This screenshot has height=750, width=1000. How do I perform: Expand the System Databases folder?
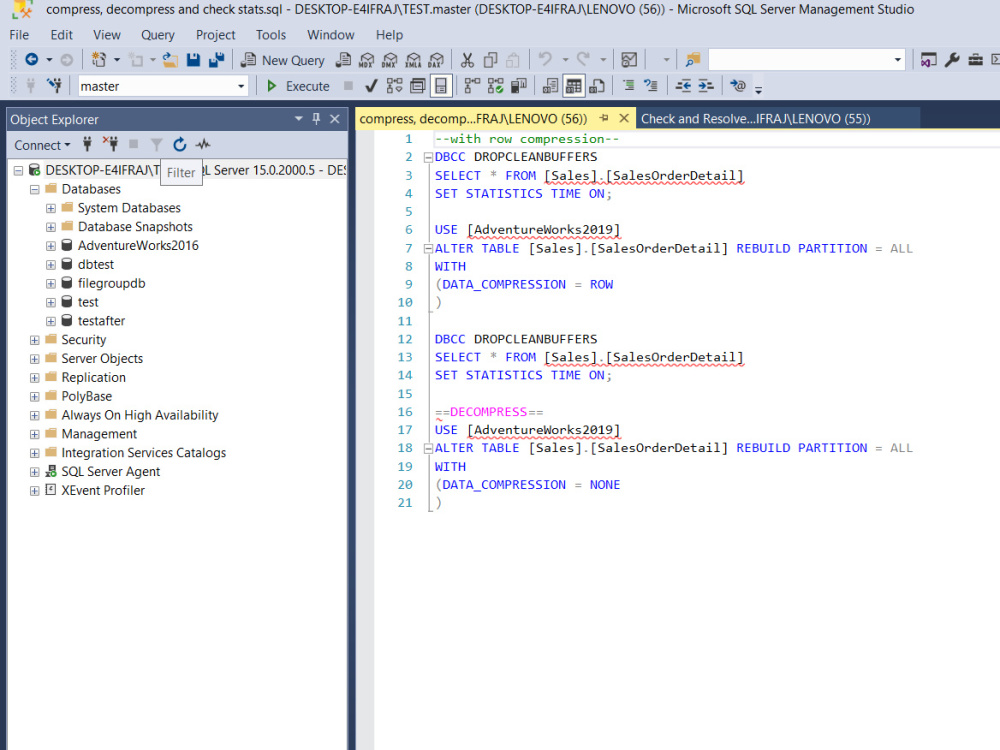[51, 208]
